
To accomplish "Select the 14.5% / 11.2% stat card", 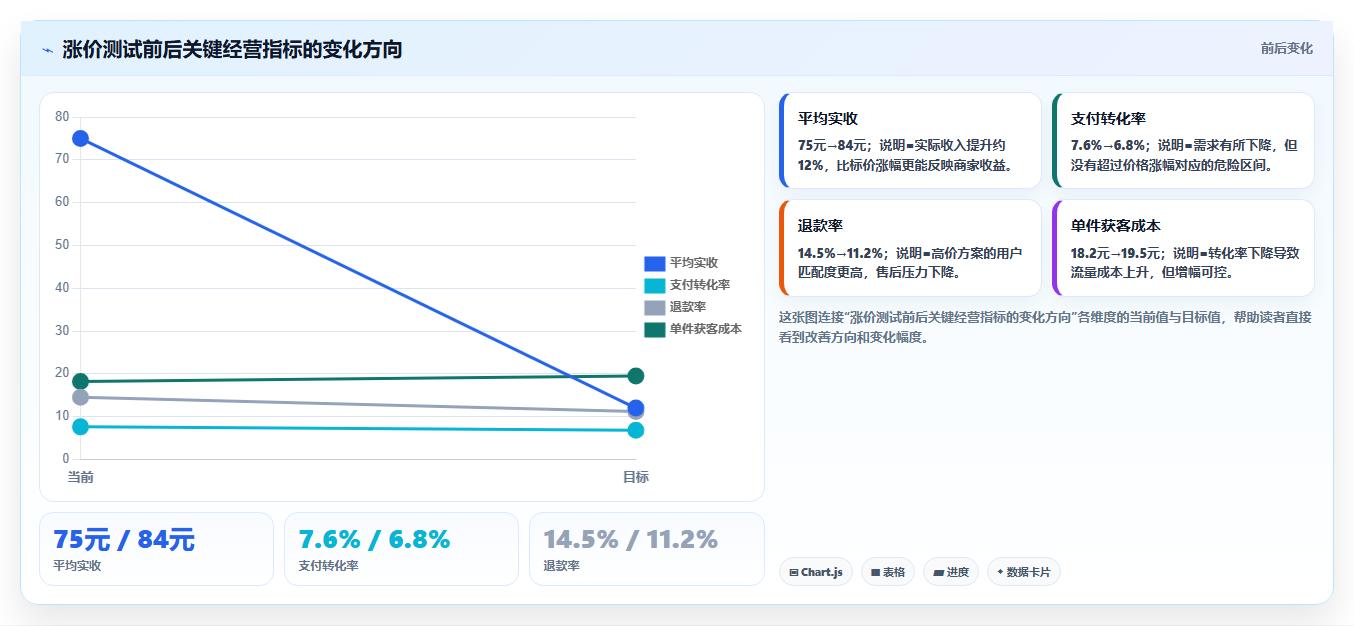I will pyautogui.click(x=646, y=549).
